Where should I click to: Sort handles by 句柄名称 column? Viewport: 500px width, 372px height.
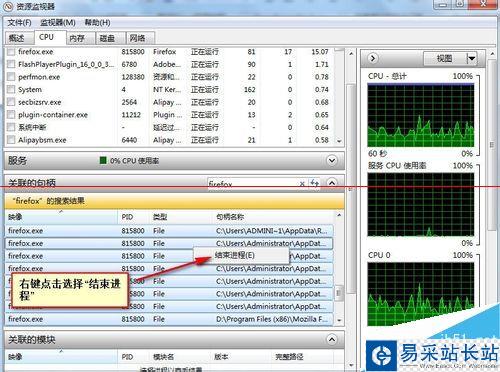pyautogui.click(x=273, y=217)
